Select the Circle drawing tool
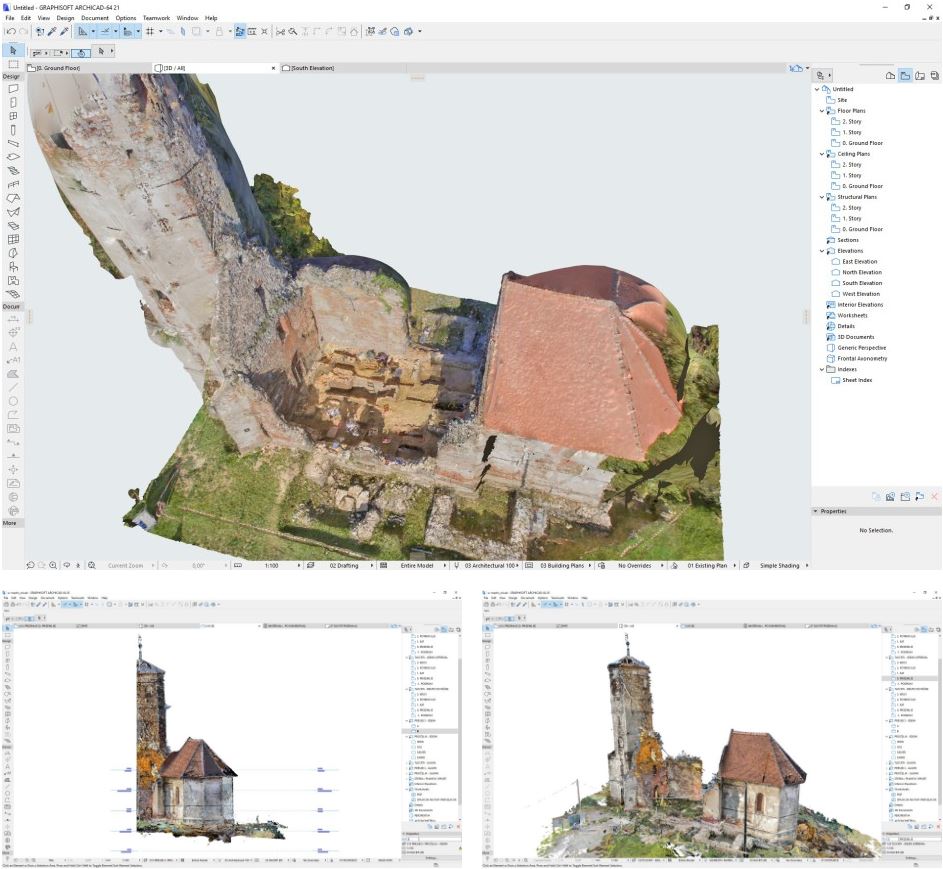This screenshot has width=943, height=869. (13, 400)
